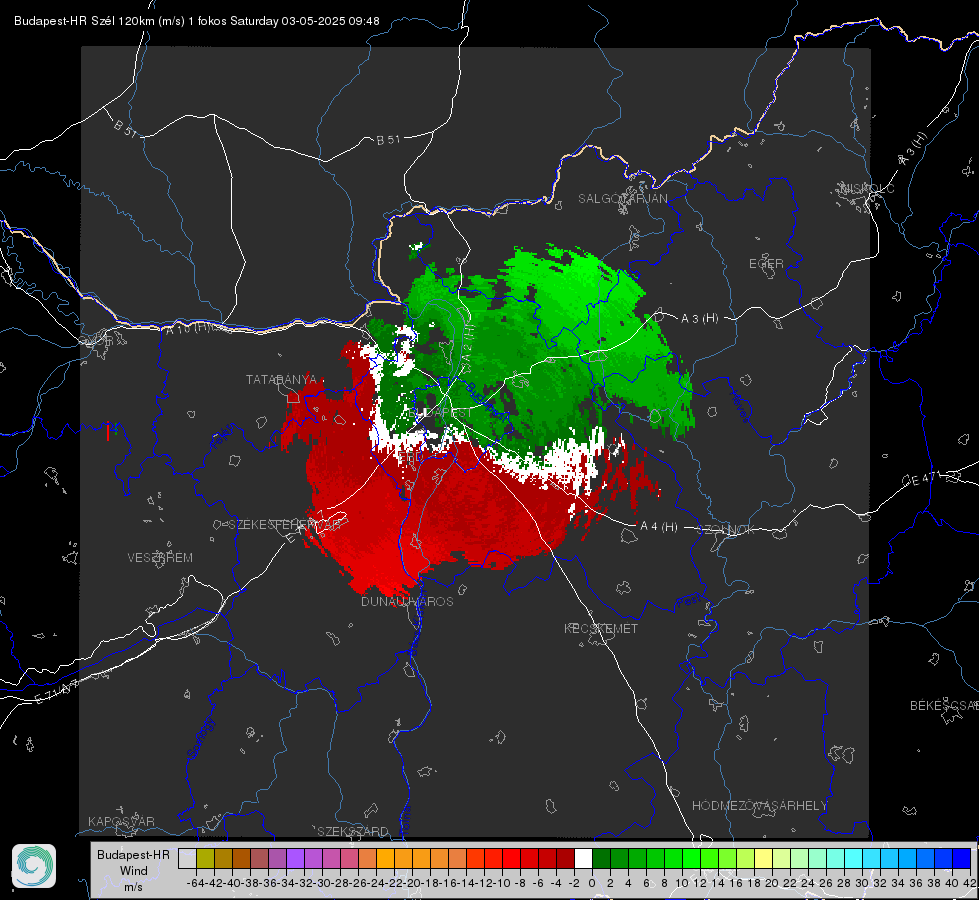Click the 'A 2 (H)' road label
Viewport: 979px width, 900px height.
468,342
